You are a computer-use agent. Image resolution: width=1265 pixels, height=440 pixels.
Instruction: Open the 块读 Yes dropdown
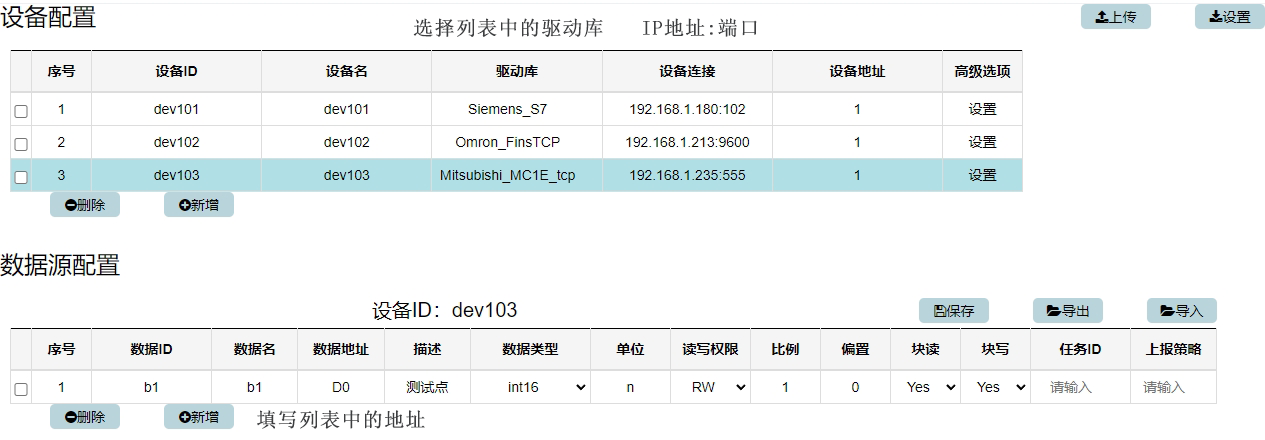[931, 387]
